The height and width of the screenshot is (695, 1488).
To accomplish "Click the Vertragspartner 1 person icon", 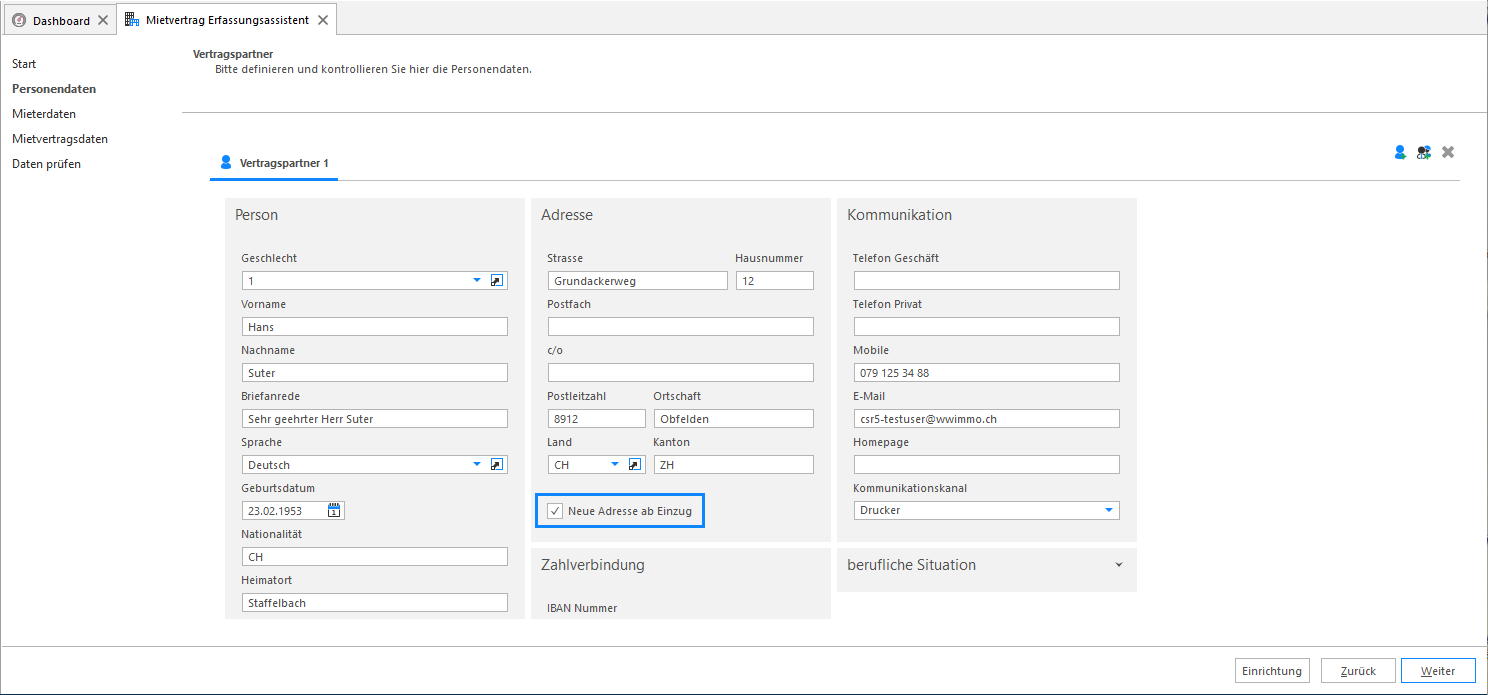I will tap(225, 162).
